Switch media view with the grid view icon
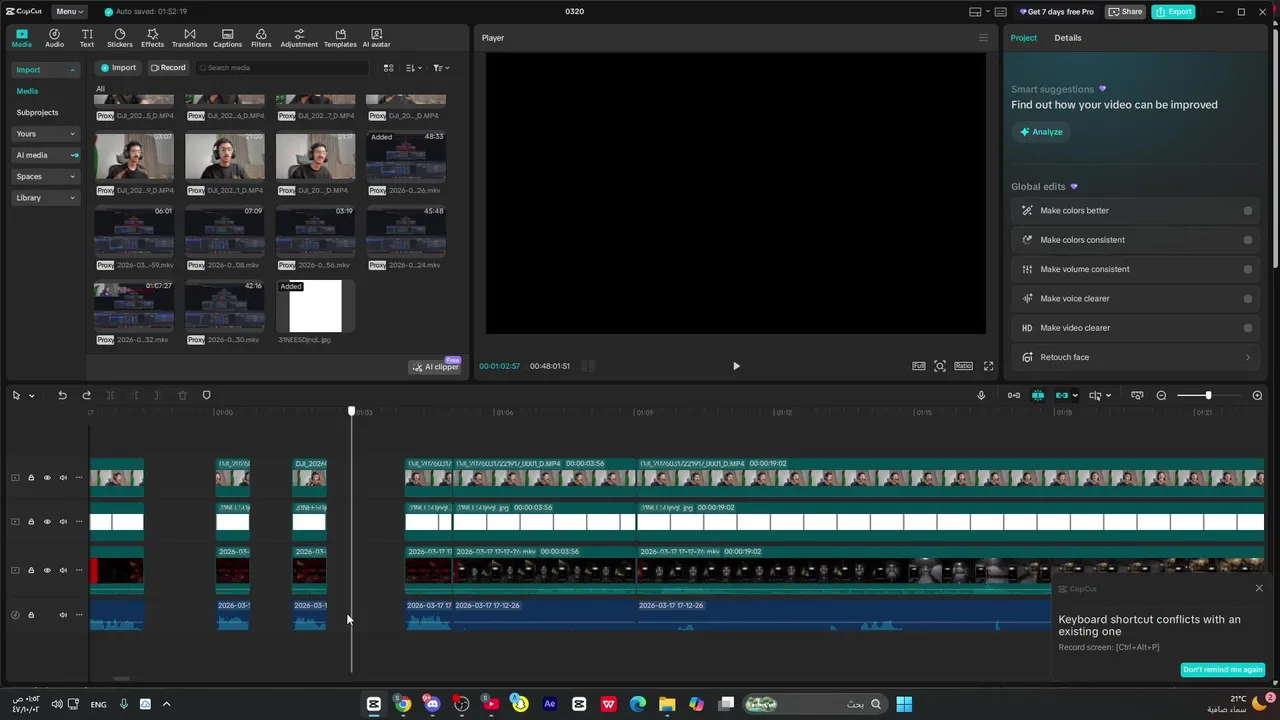 388,68
